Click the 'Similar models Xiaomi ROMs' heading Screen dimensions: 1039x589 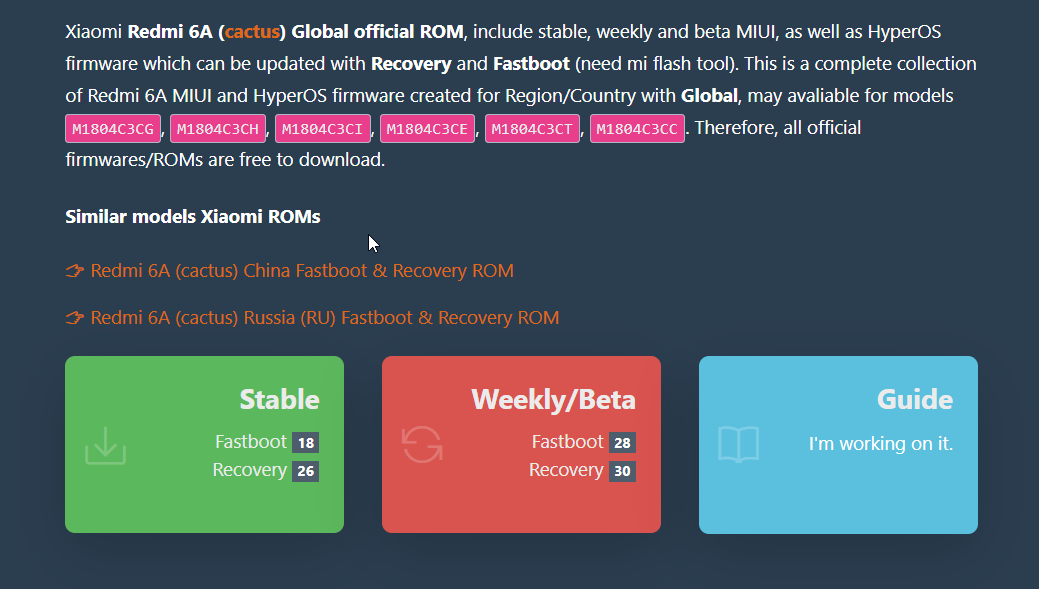tap(193, 217)
